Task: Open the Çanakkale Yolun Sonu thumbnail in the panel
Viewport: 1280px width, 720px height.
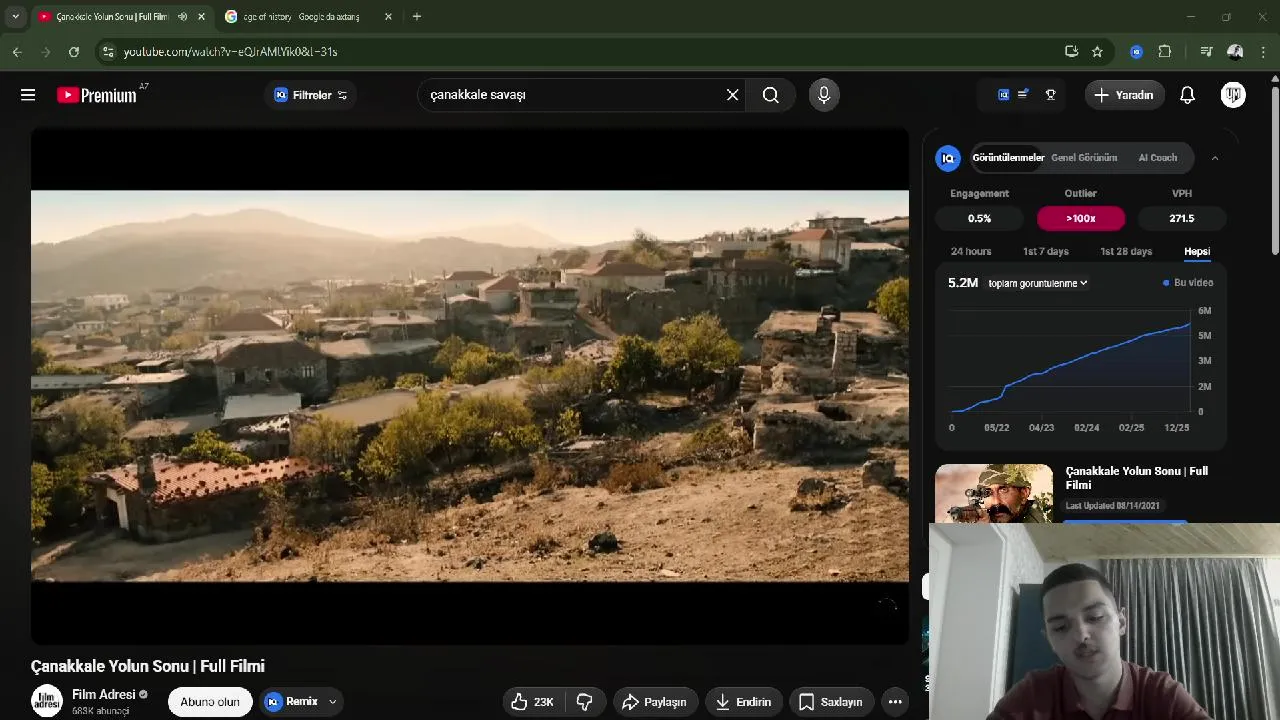Action: [994, 494]
